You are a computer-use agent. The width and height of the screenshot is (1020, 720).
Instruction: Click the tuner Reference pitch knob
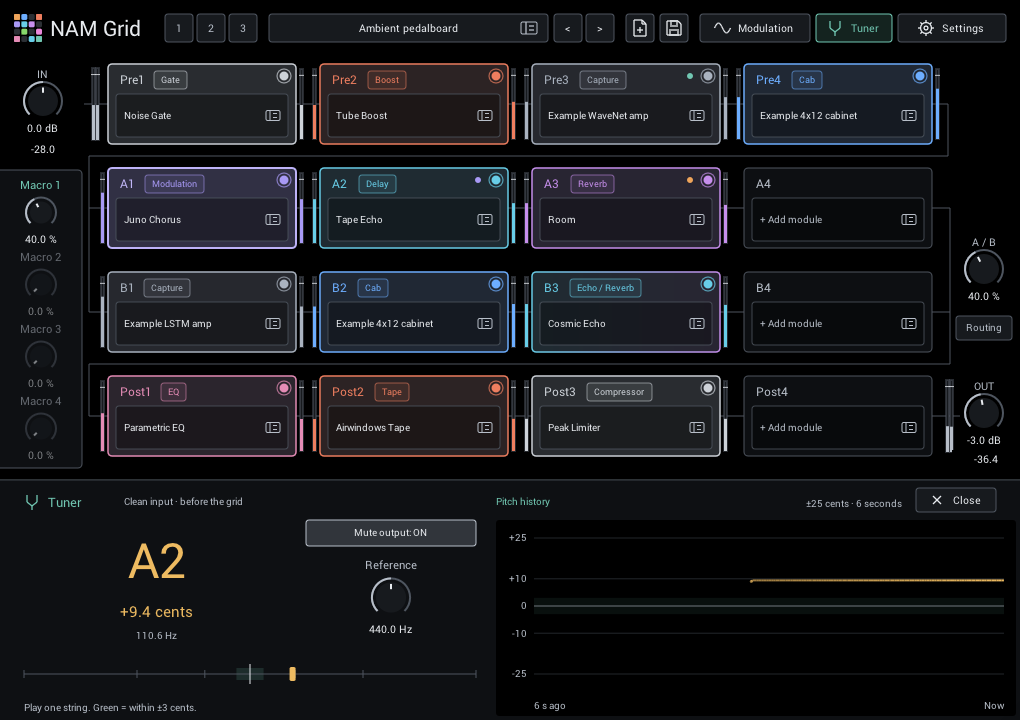[391, 596]
